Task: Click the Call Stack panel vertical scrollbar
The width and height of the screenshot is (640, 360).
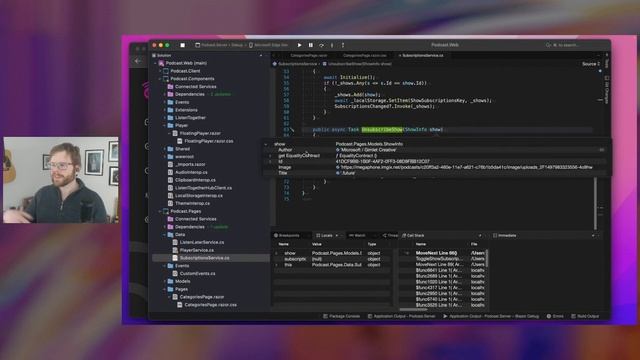Action: point(487,258)
